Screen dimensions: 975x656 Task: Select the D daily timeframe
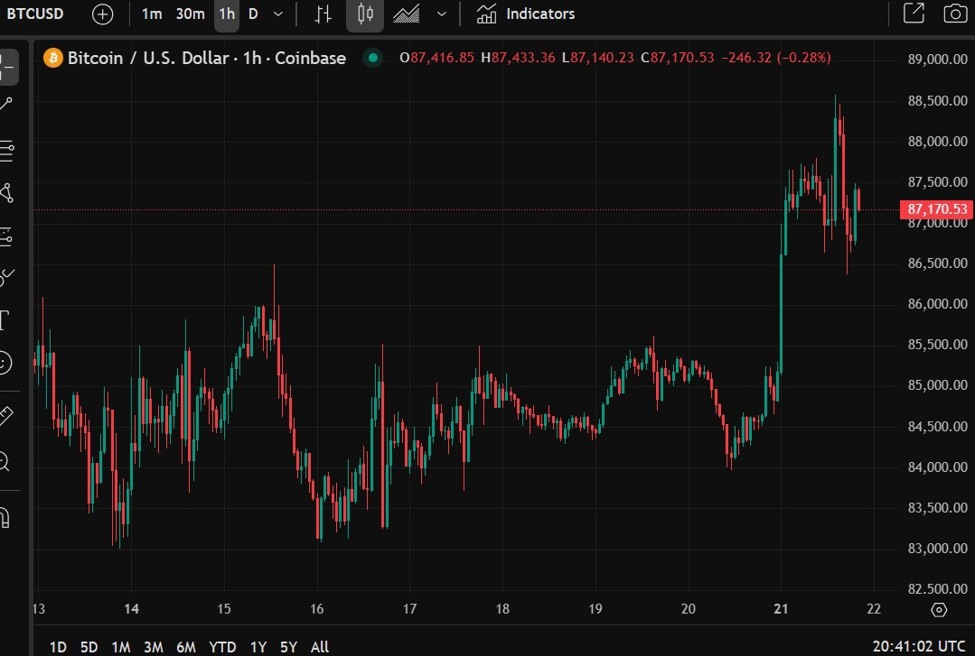coord(253,14)
